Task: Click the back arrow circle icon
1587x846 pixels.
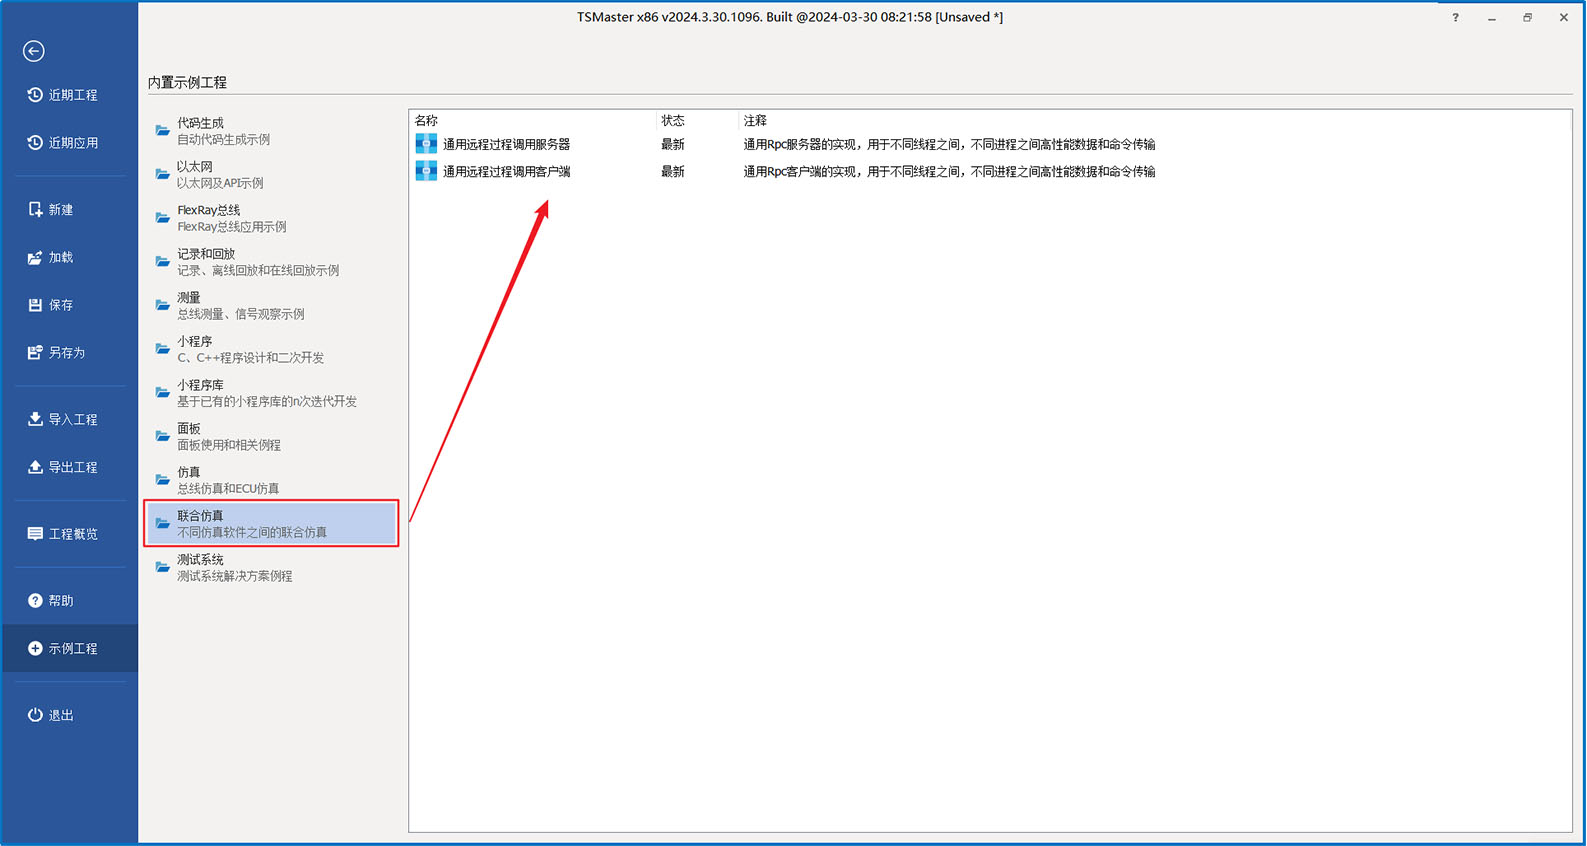Action: coord(34,51)
